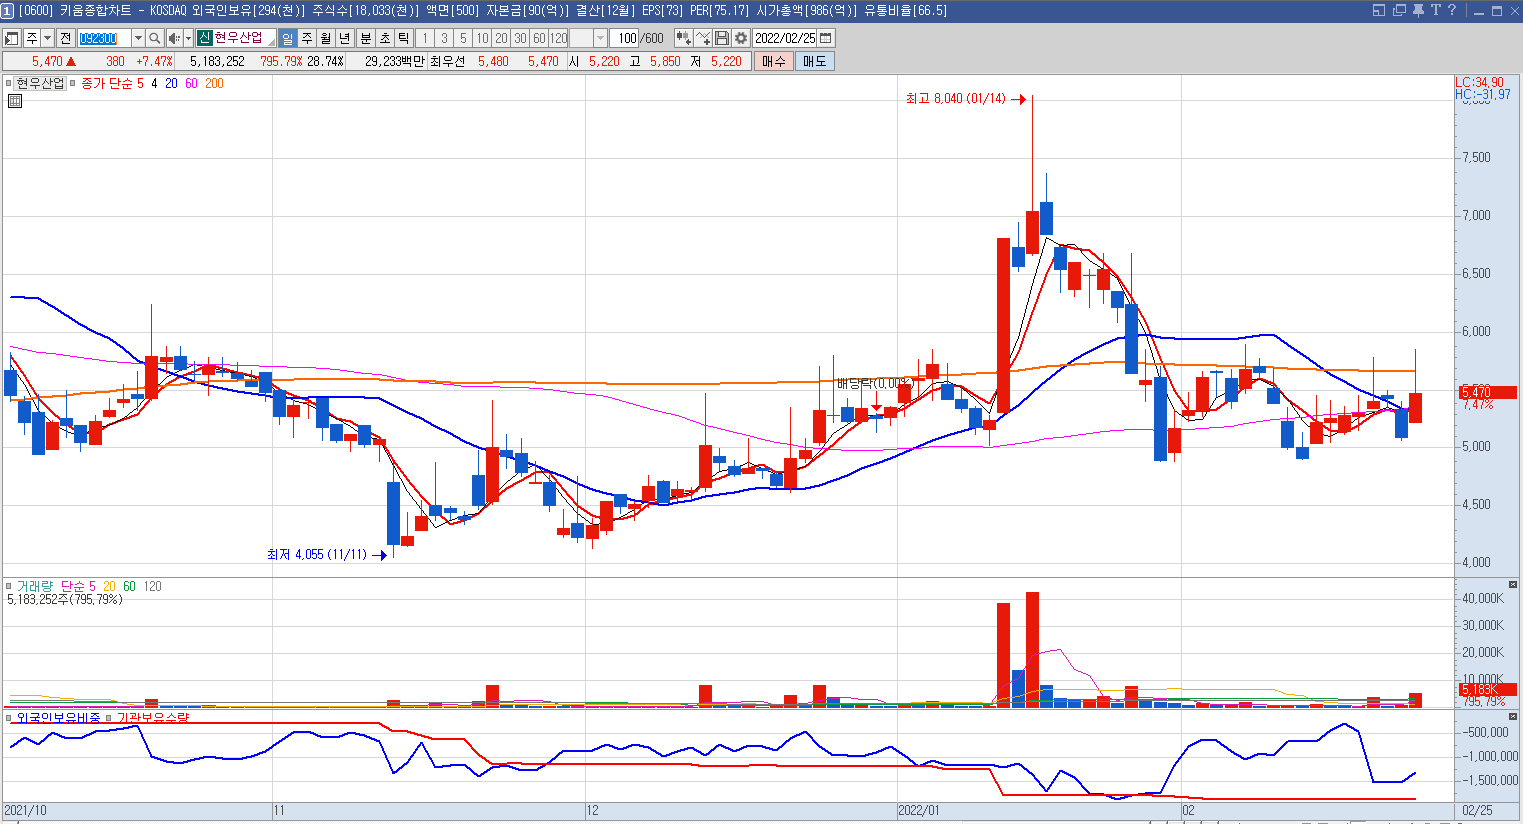Click the blue 20 moving average legend
The height and width of the screenshot is (824, 1523).
[x=171, y=83]
